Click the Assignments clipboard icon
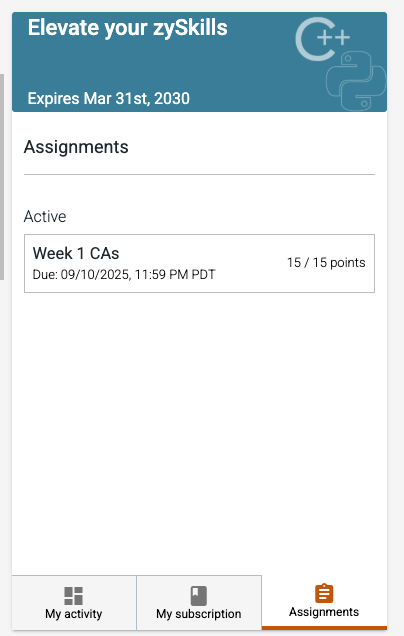 pos(324,594)
